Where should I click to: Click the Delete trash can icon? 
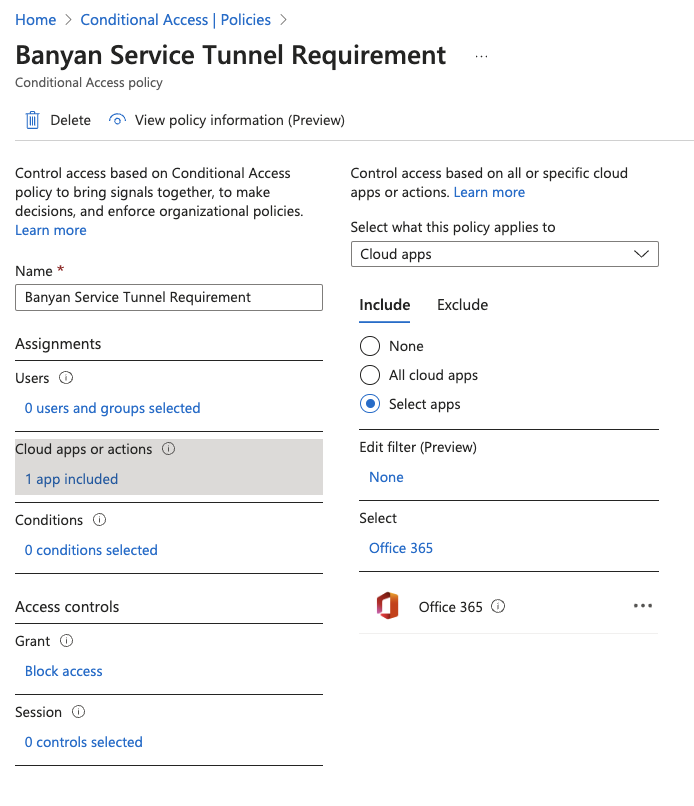[32, 120]
